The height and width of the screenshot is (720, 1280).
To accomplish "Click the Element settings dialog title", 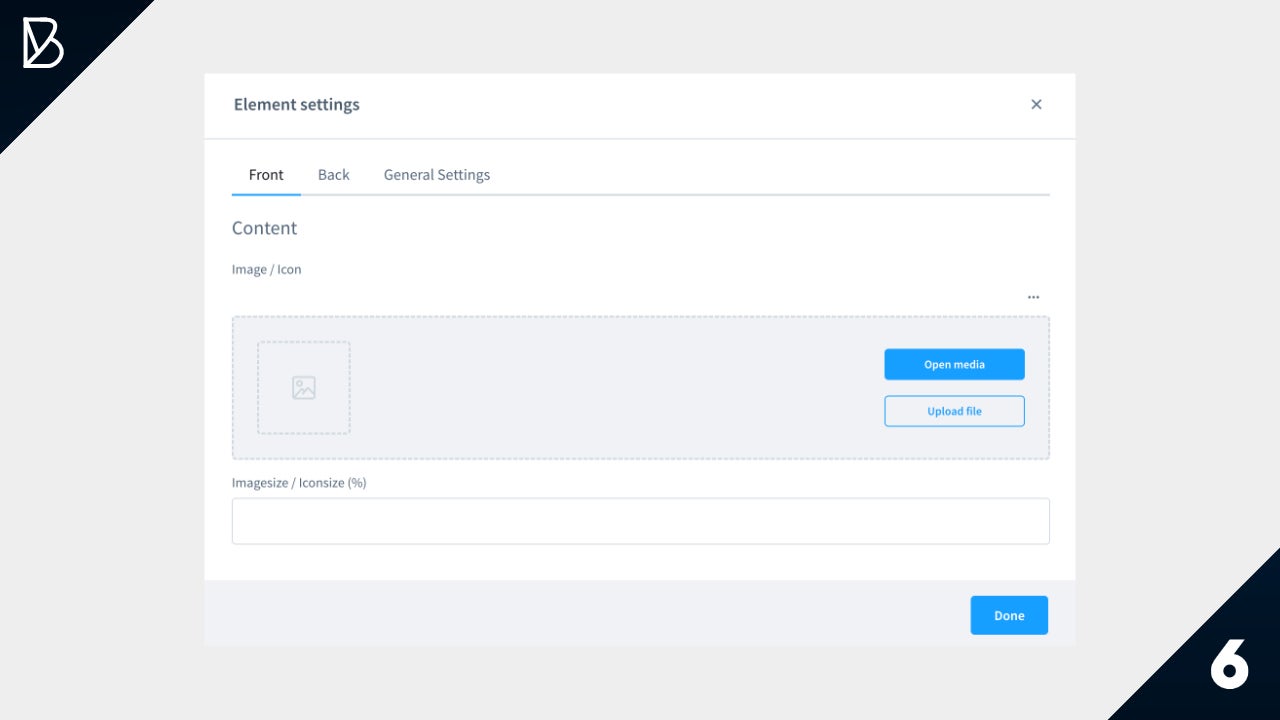I will tap(296, 104).
